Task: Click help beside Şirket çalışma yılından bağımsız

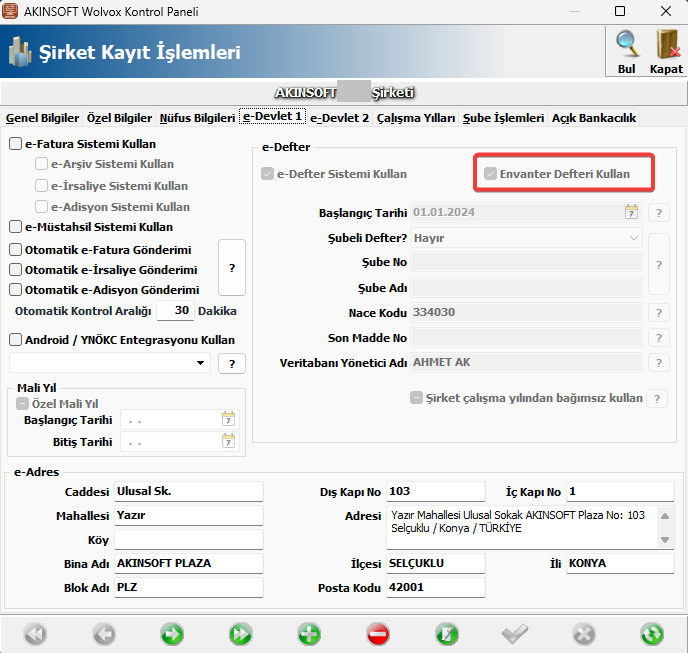Action: (x=657, y=399)
